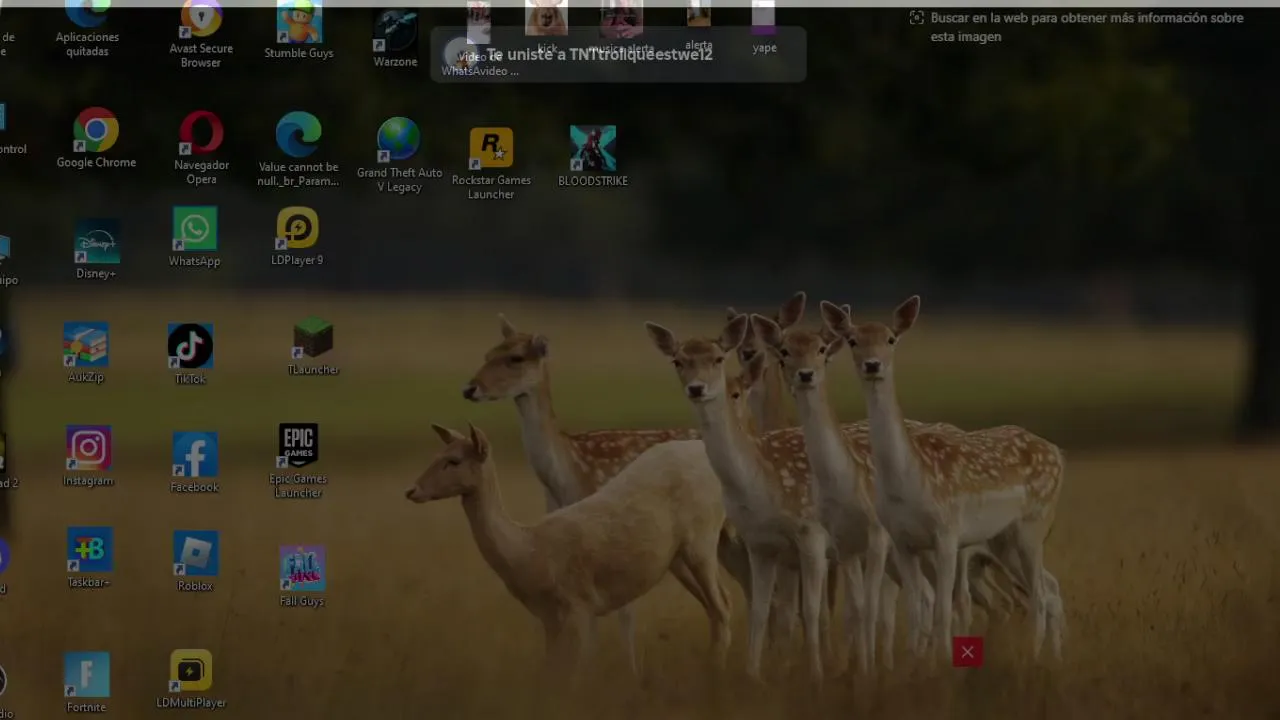
Task: Launch Warzone desktop shortcut
Action: coord(395,39)
